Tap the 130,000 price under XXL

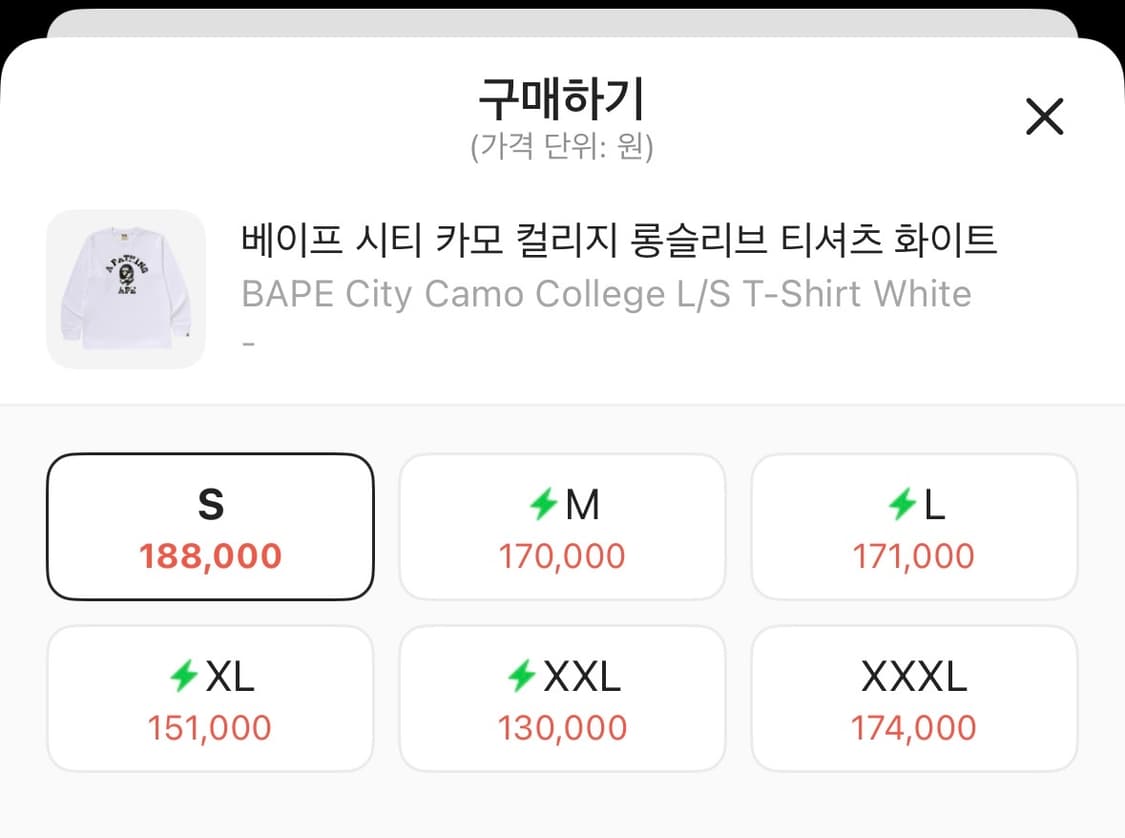(562, 727)
